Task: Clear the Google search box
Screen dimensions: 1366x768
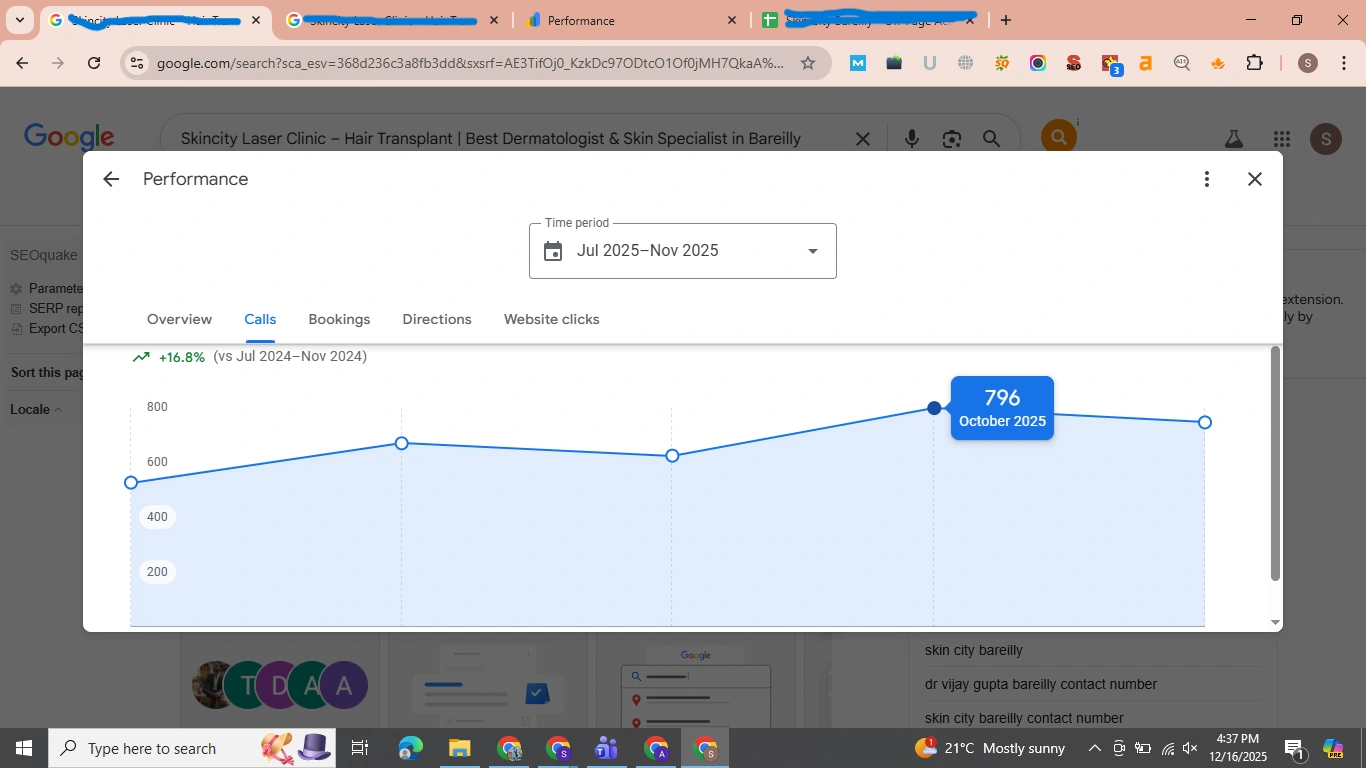Action: pos(863,139)
